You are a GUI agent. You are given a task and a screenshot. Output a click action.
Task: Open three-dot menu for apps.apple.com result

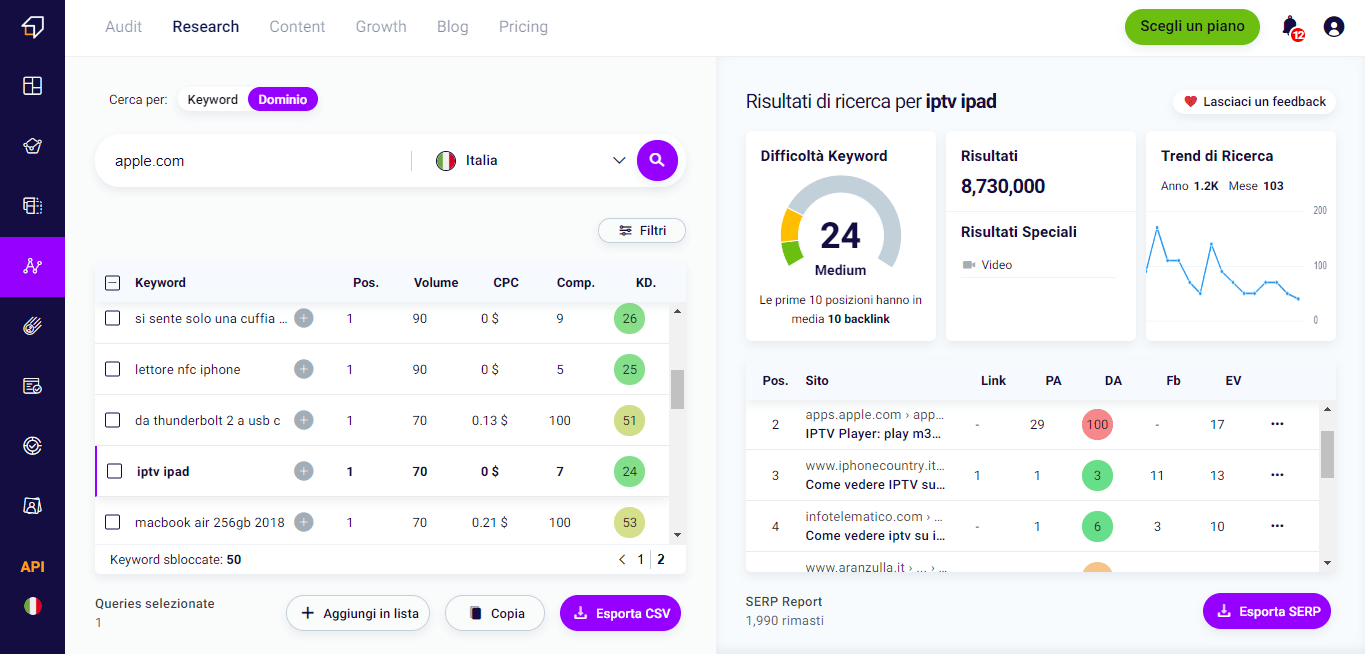click(1277, 424)
